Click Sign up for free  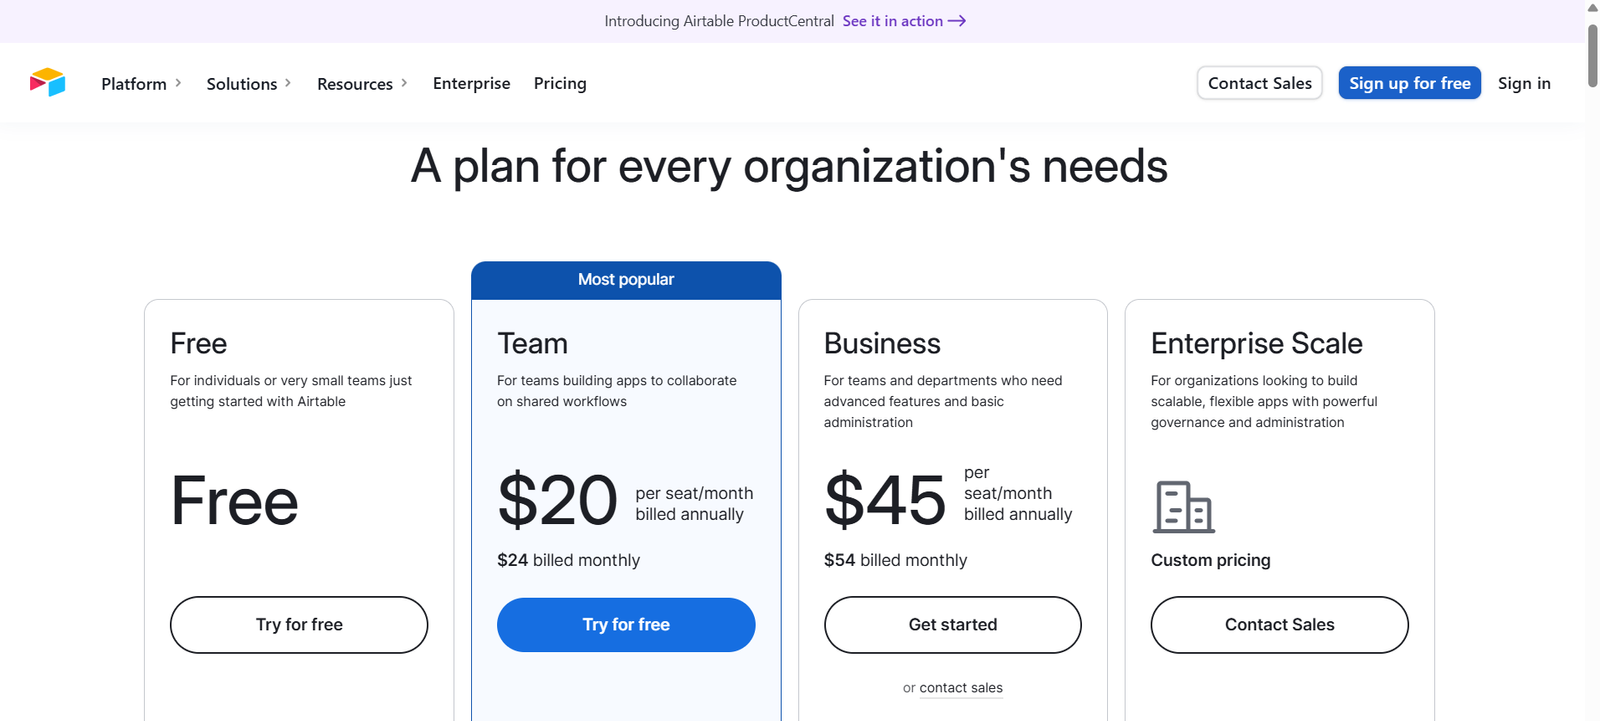1410,83
